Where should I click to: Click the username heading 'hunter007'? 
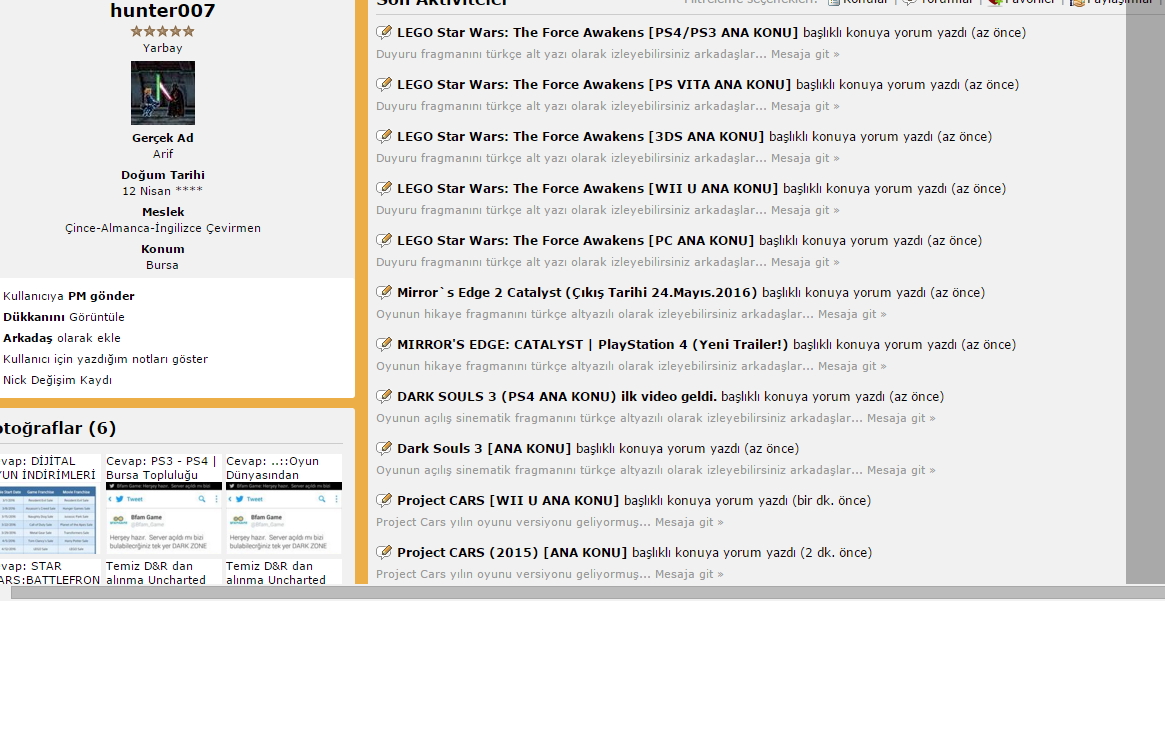point(163,10)
